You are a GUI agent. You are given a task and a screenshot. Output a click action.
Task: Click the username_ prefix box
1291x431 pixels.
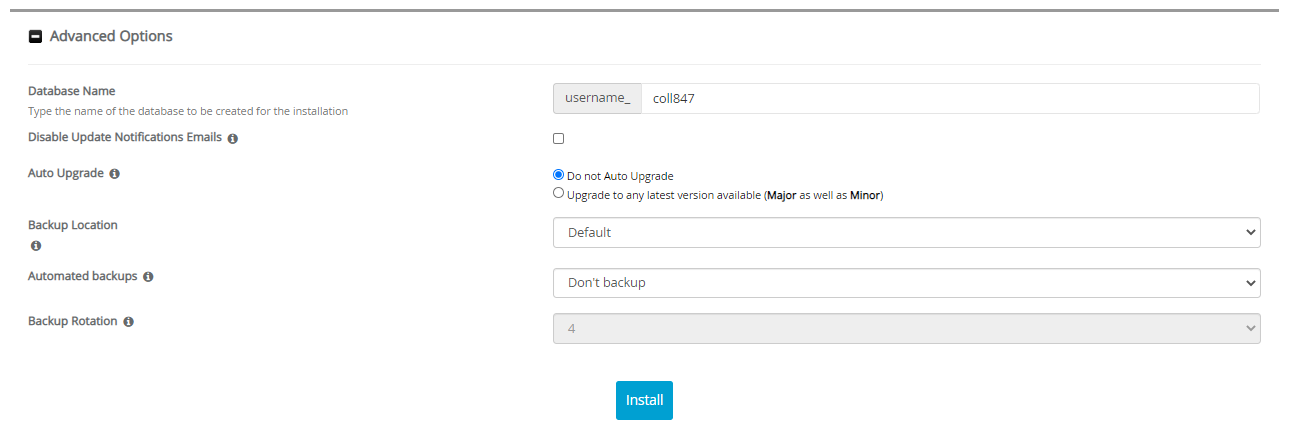point(597,98)
